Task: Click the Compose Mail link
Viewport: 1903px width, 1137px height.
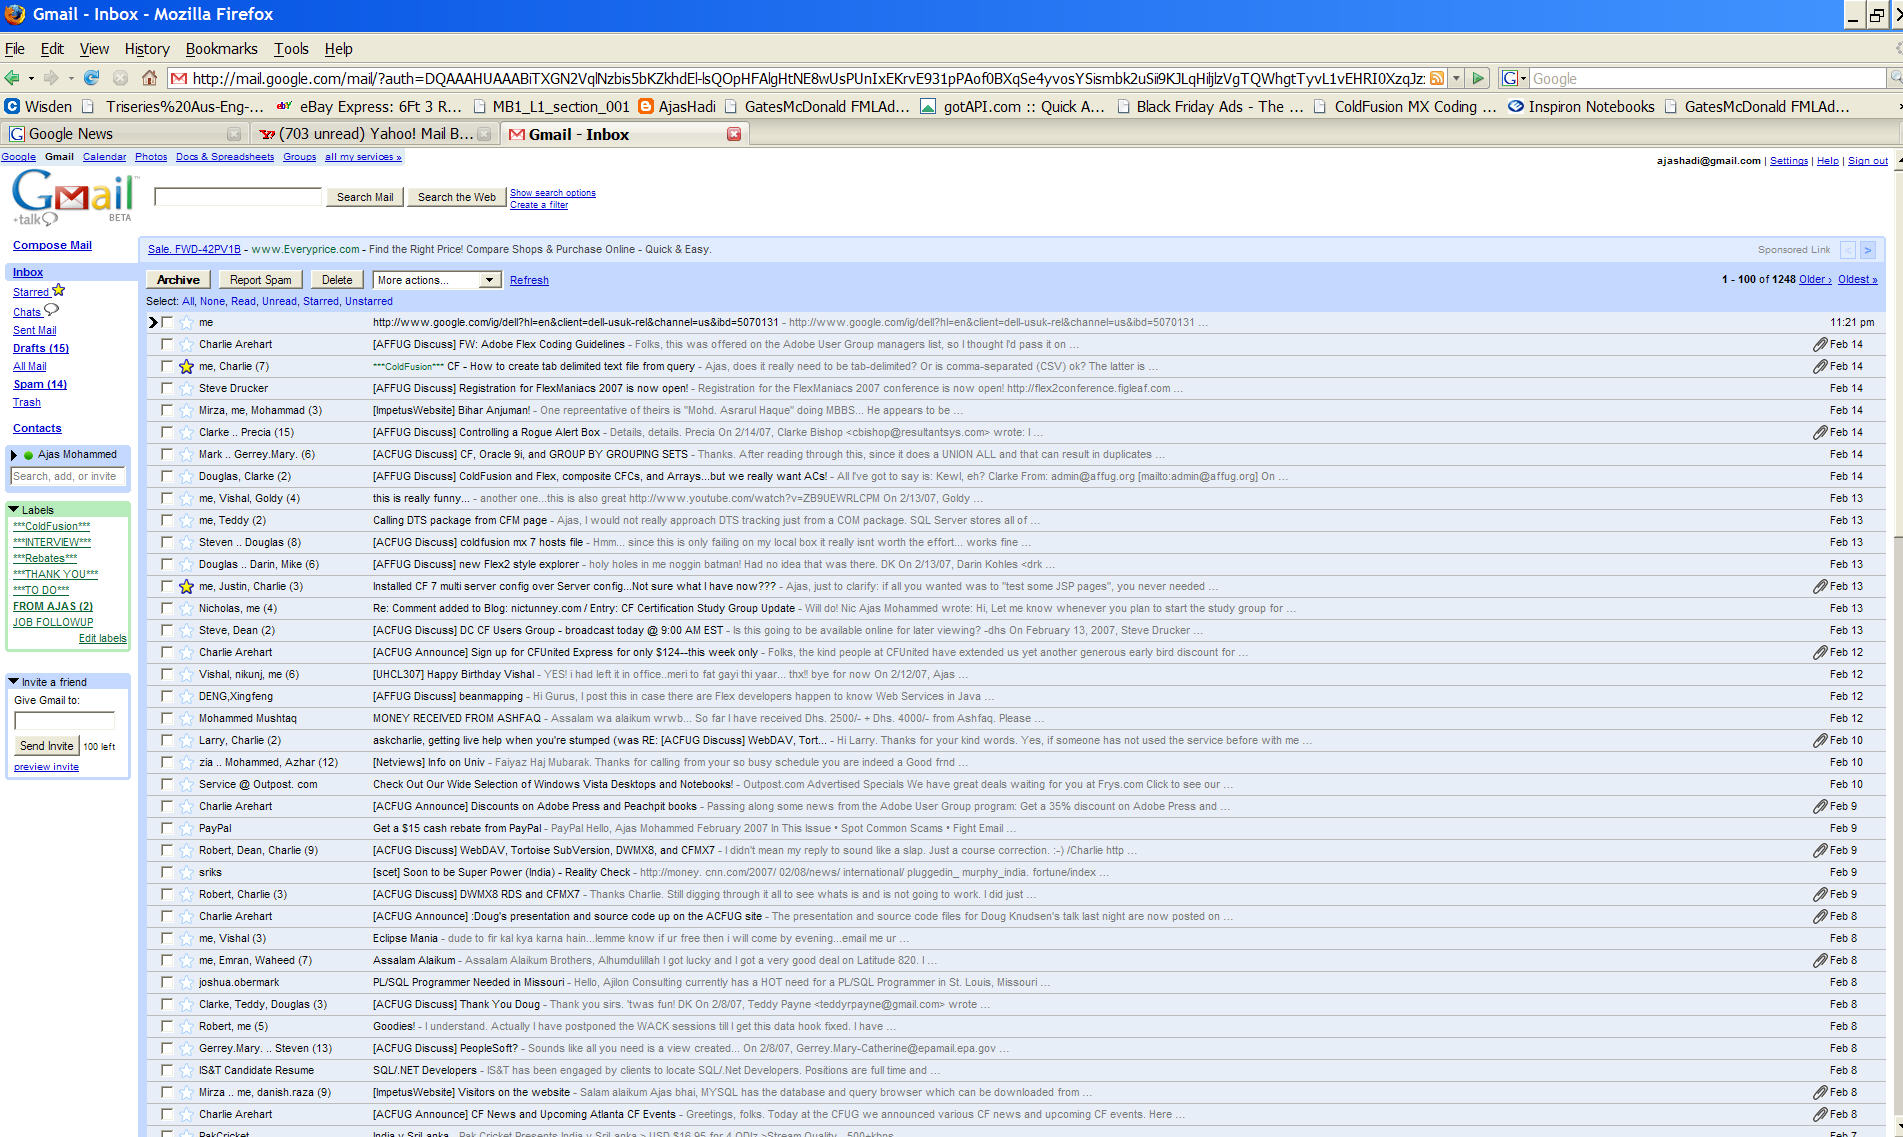Action: pyautogui.click(x=52, y=245)
